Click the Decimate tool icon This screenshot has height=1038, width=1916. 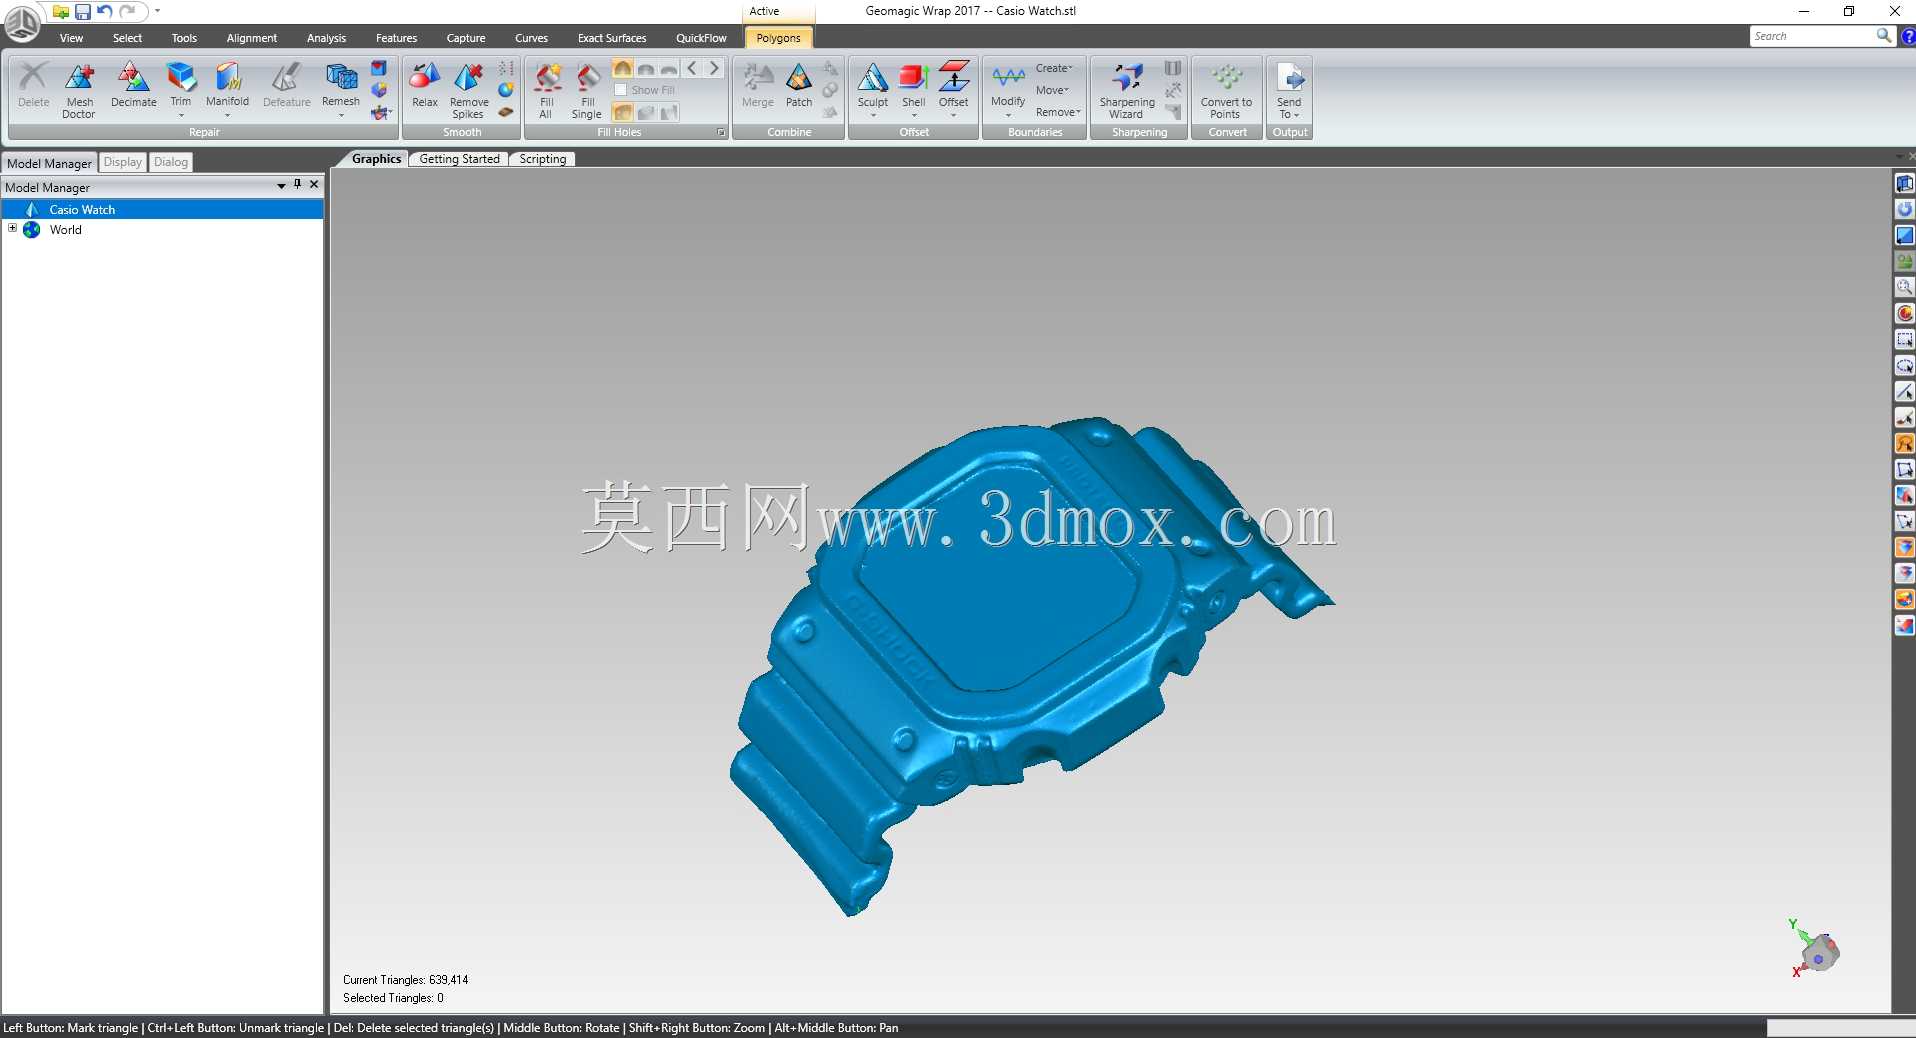133,86
